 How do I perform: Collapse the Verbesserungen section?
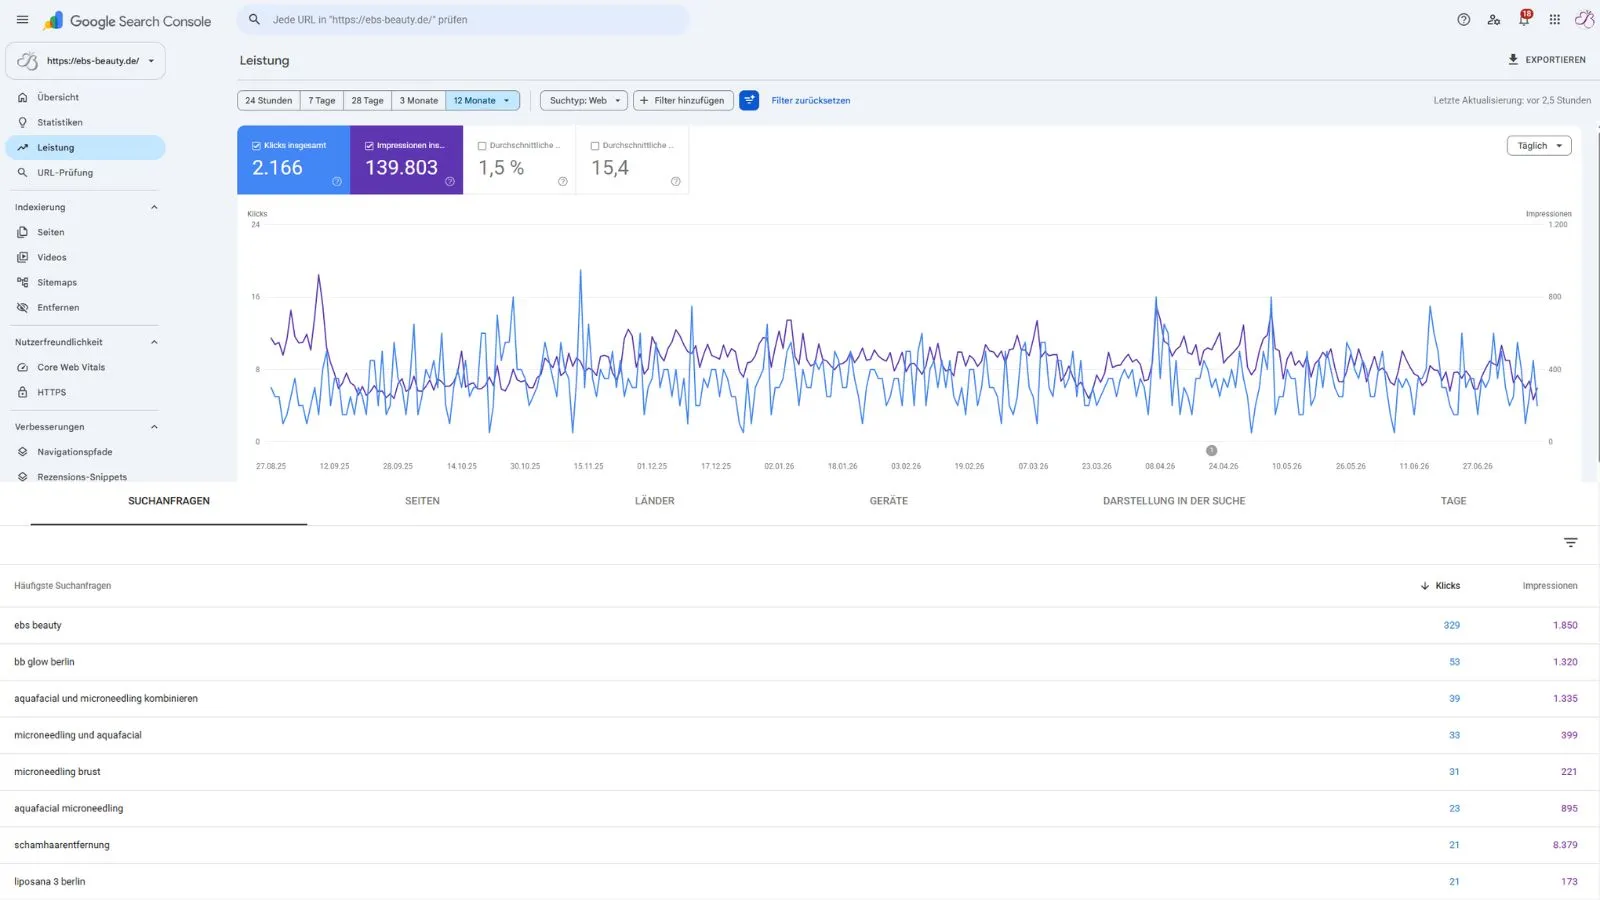[x=154, y=427]
